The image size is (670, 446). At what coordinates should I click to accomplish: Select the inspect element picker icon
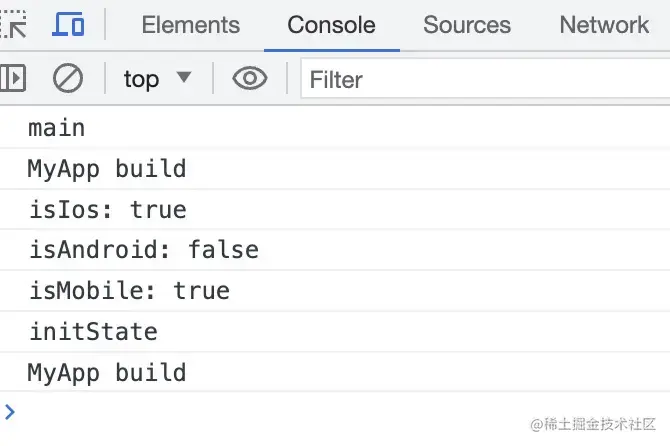click(12, 24)
